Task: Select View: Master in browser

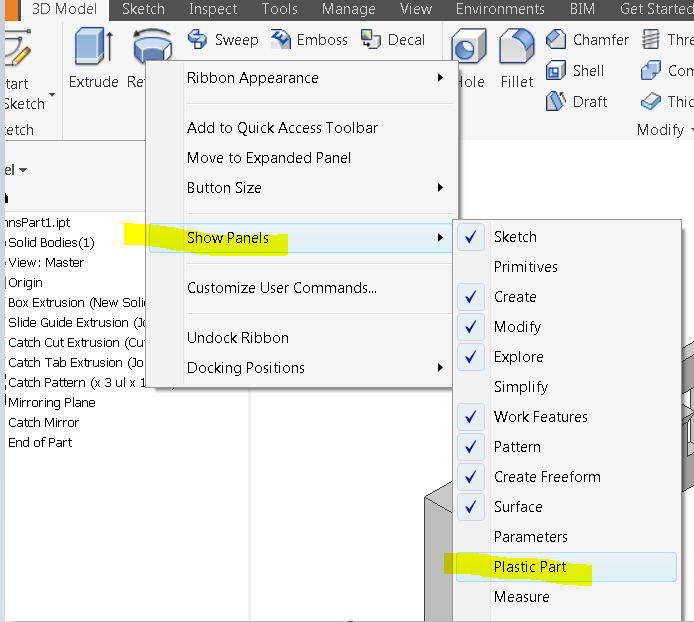Action: coord(46,263)
